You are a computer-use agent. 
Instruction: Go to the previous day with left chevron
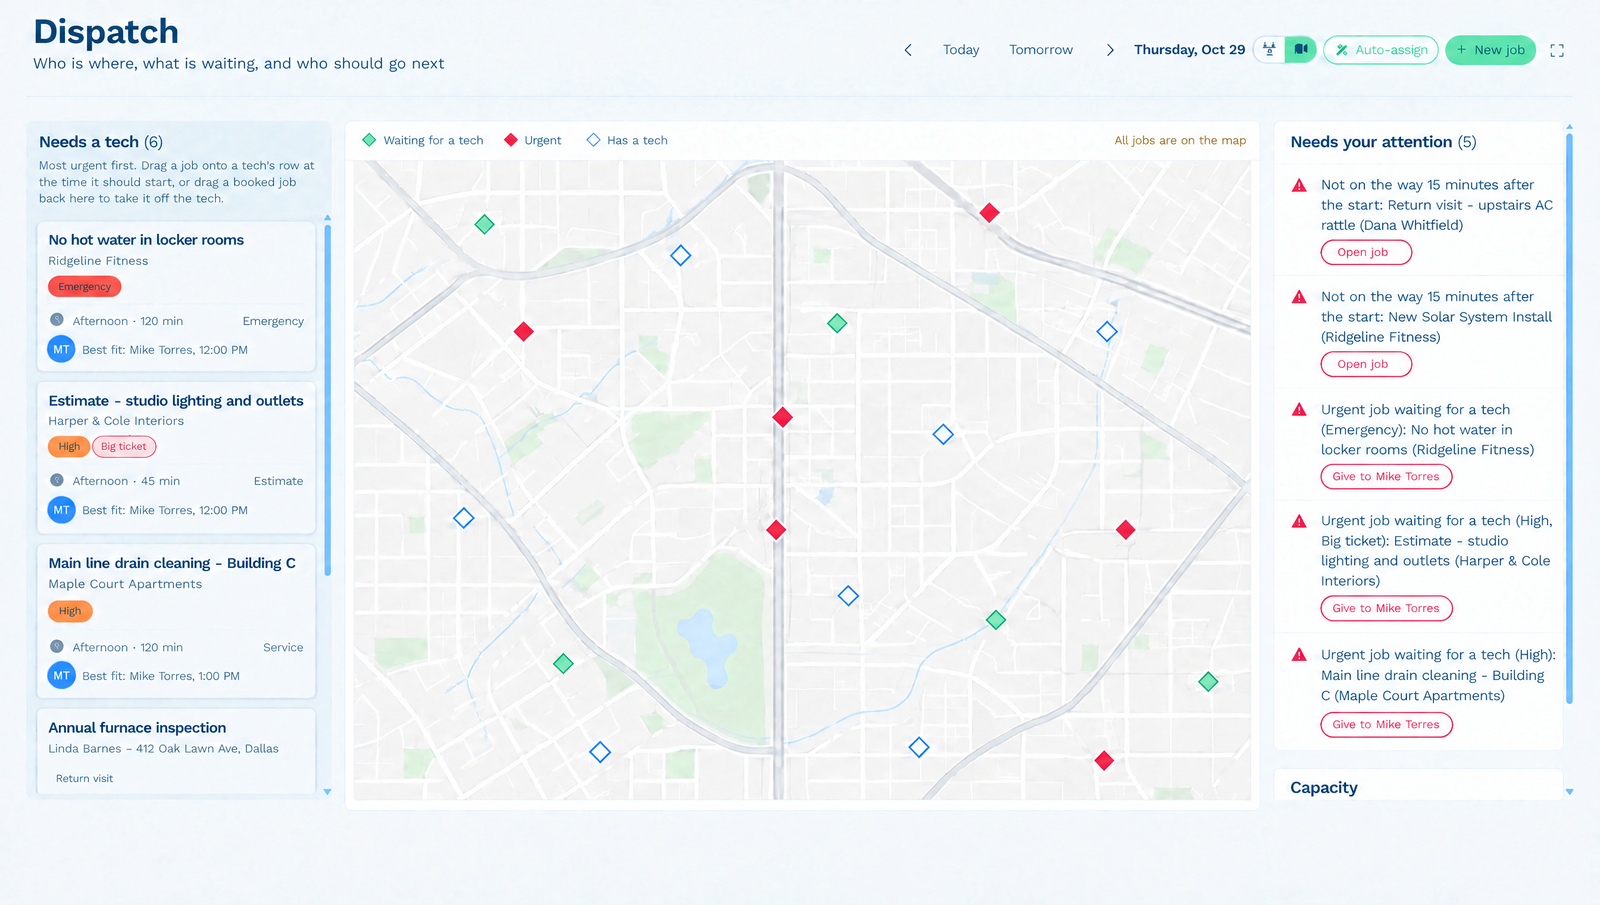pos(908,50)
